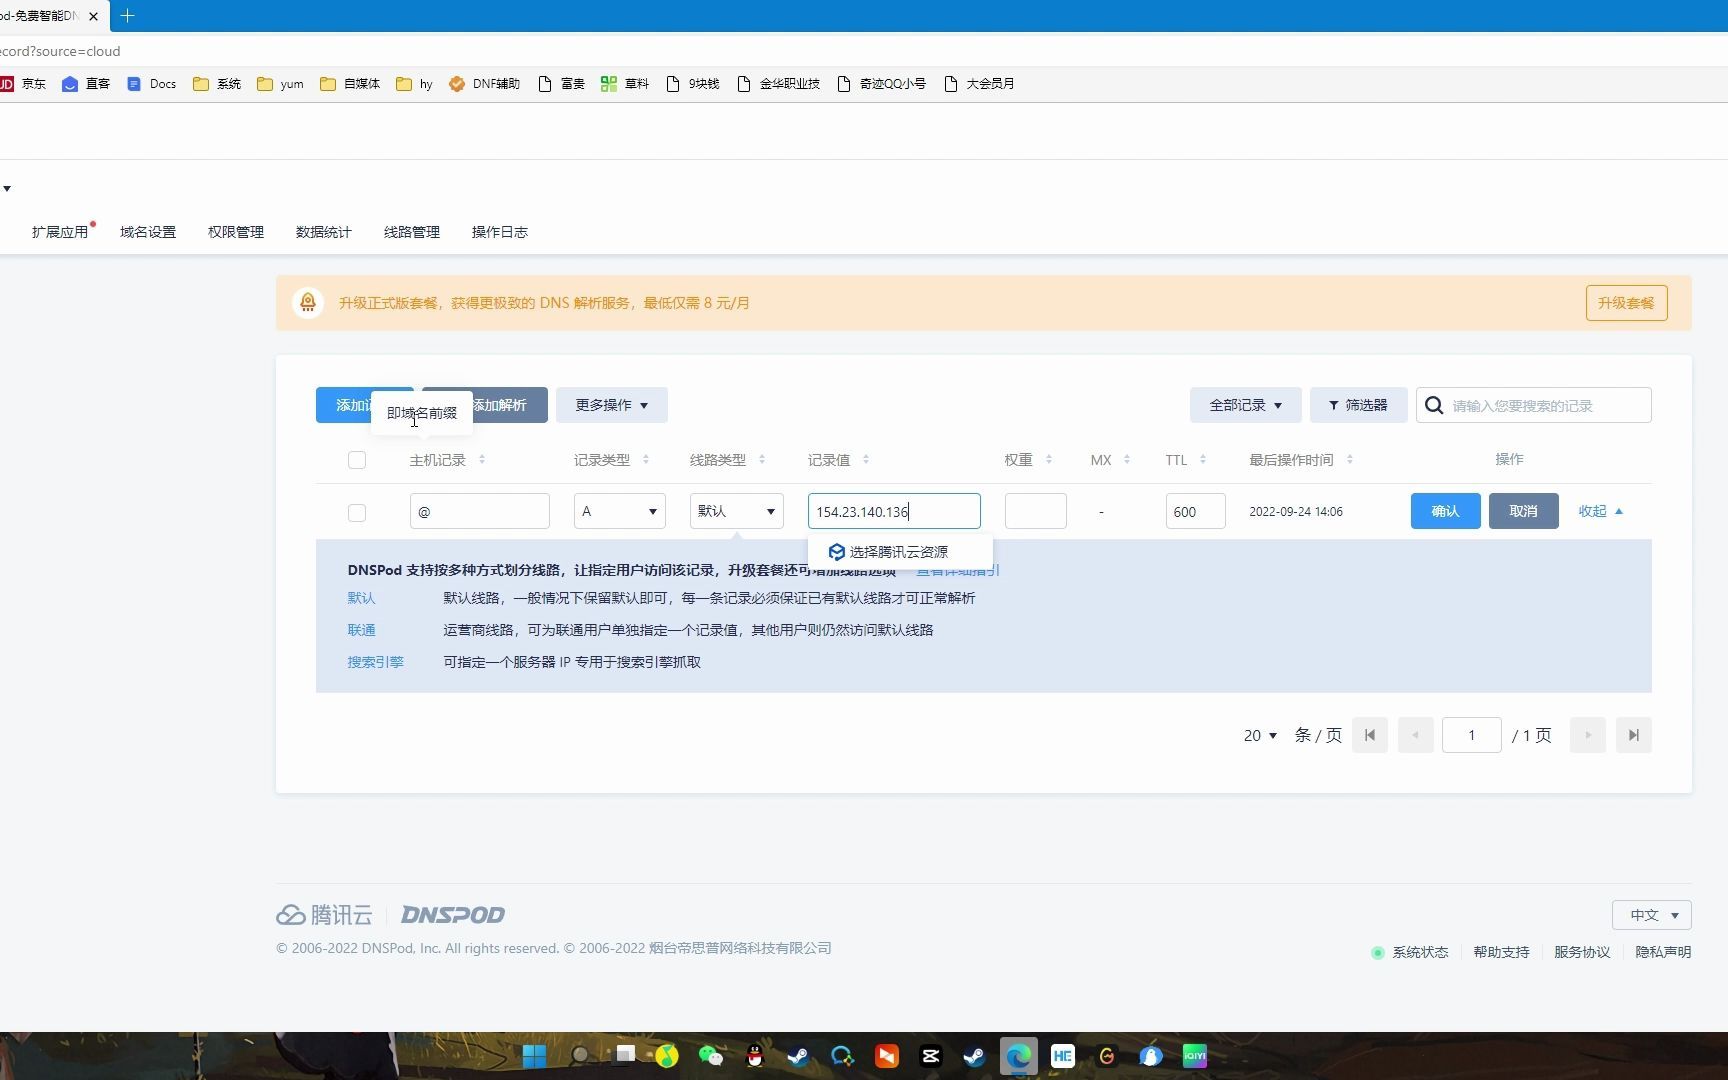Open the 大会员月 bookmark

pos(980,84)
